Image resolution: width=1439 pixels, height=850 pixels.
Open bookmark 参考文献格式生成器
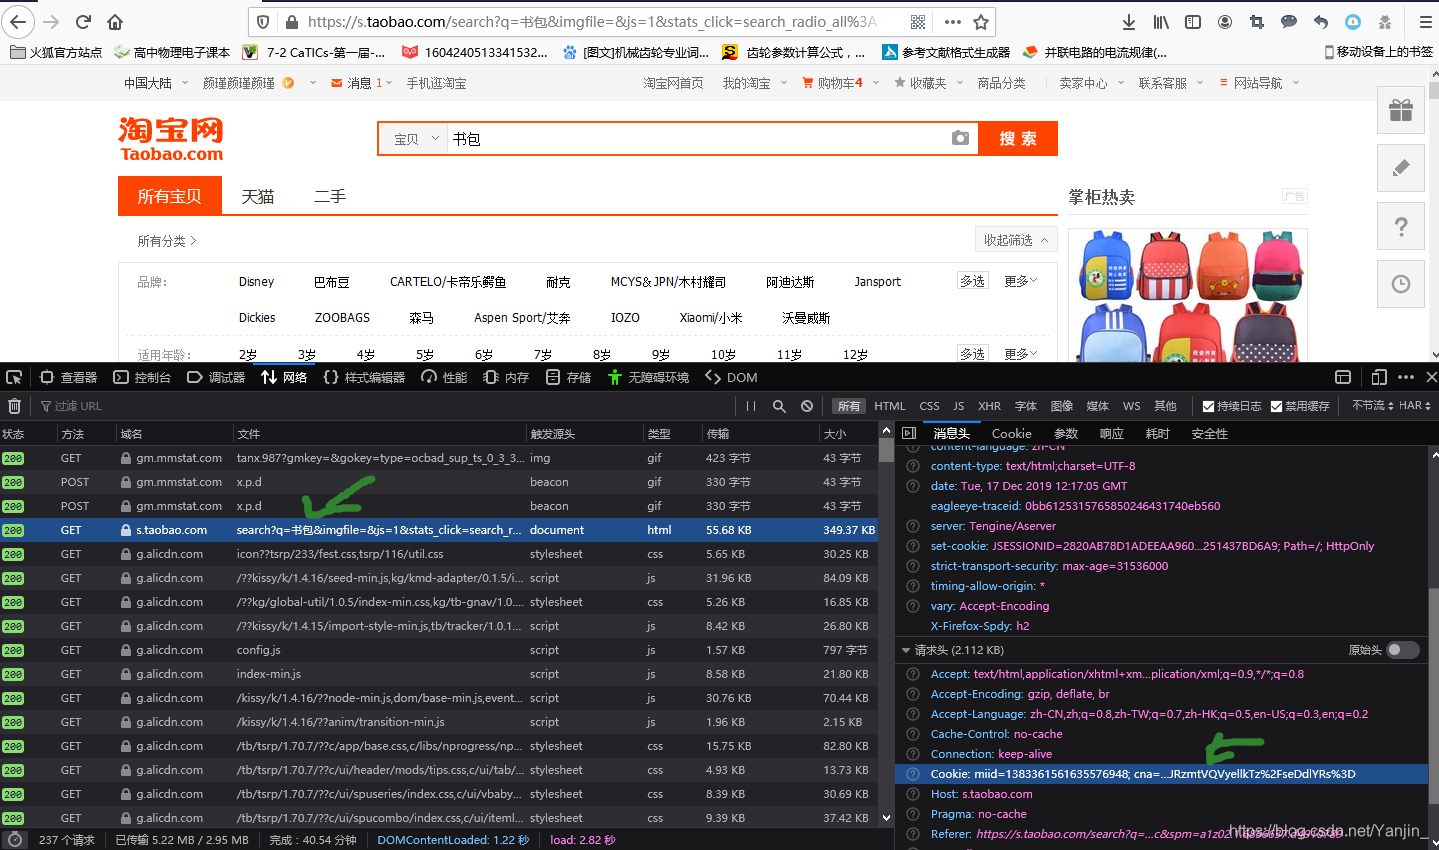click(x=946, y=52)
